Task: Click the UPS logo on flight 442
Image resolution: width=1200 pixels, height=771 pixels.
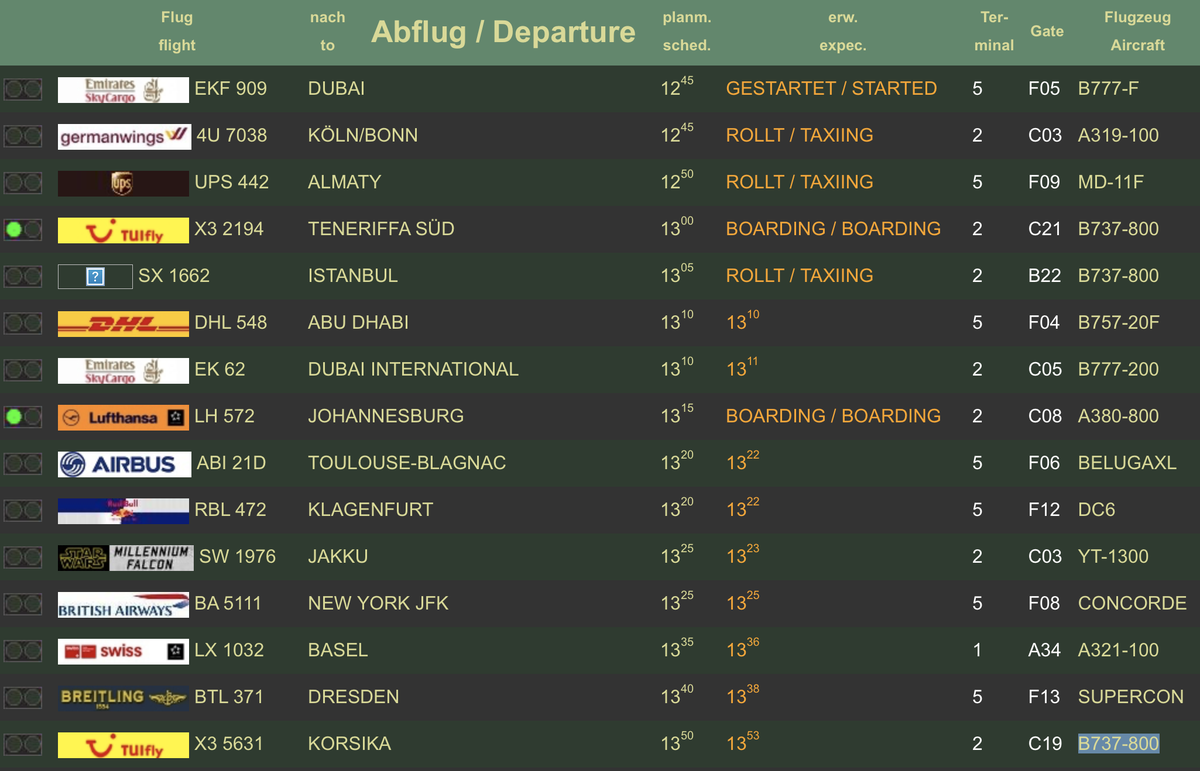Action: click(x=123, y=184)
